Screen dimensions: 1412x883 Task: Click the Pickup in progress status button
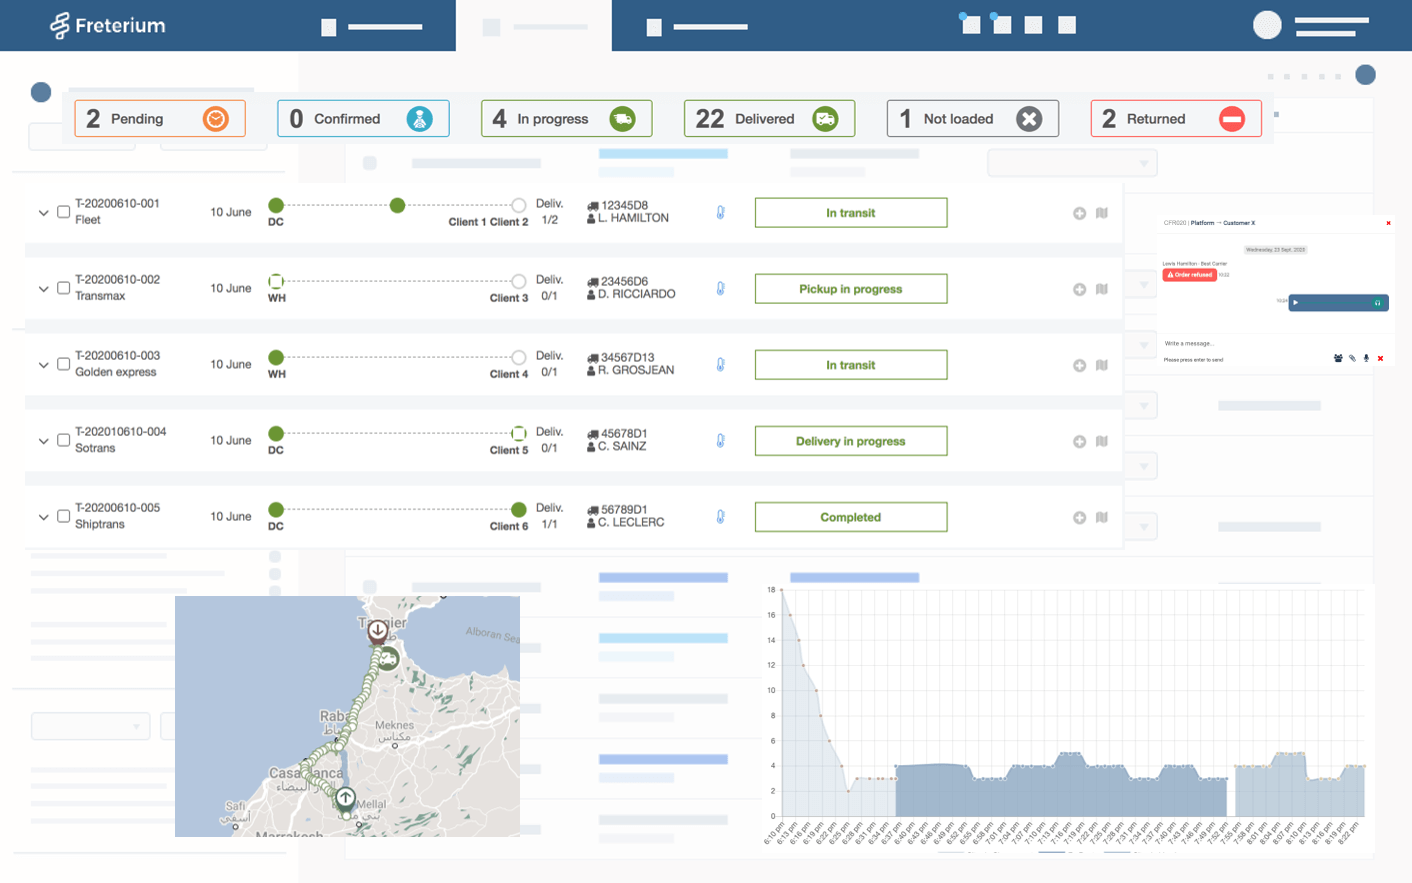tap(850, 289)
